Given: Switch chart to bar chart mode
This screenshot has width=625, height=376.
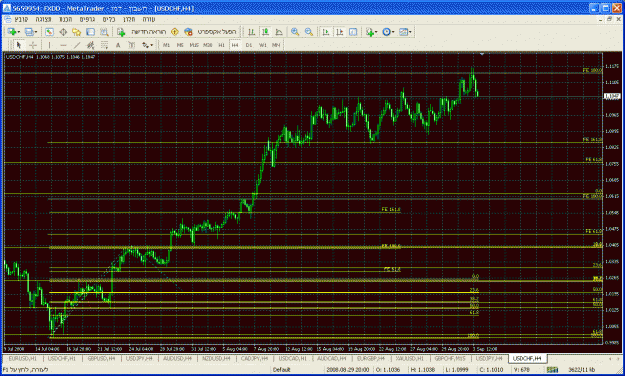Looking at the screenshot, I should coord(252,32).
